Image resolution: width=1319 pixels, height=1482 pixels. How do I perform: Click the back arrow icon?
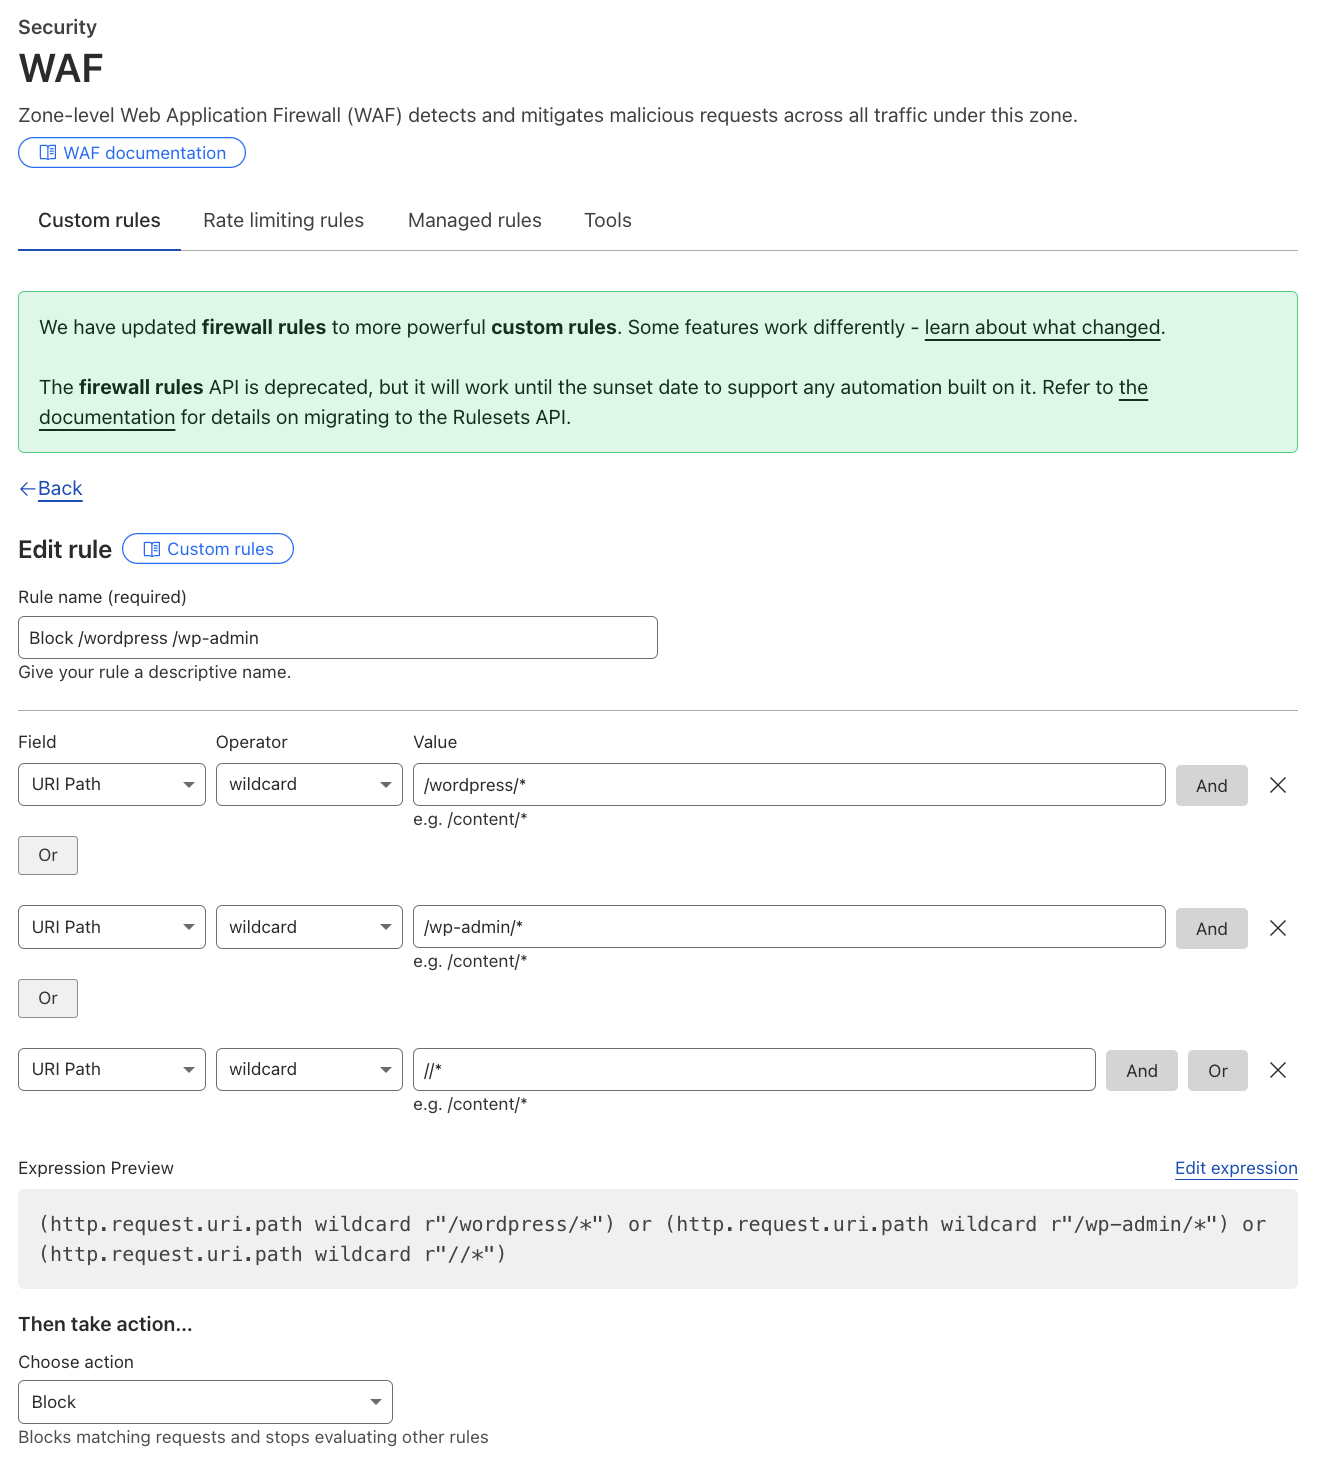(x=27, y=489)
